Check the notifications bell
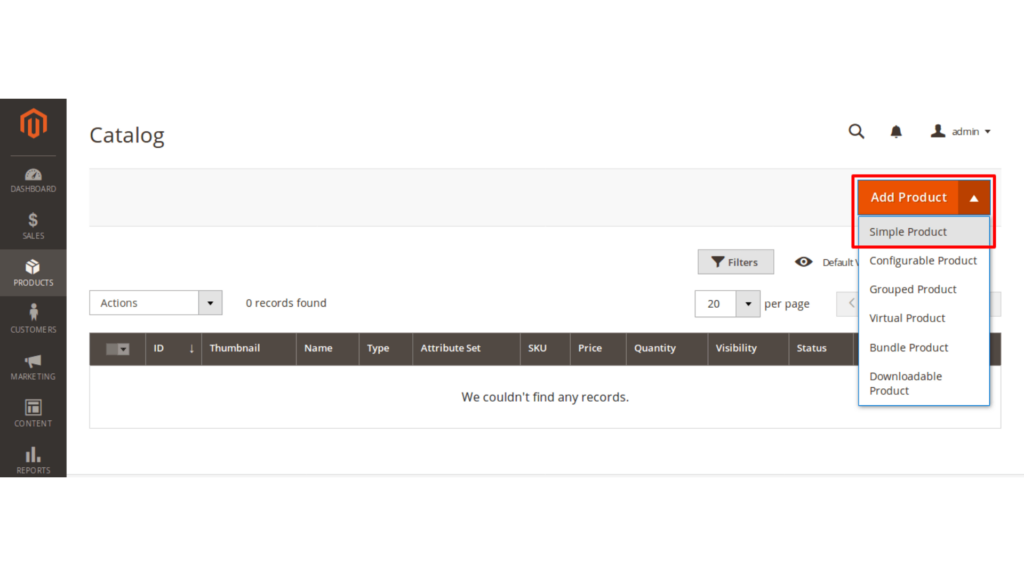The height and width of the screenshot is (576, 1024). [x=895, y=131]
